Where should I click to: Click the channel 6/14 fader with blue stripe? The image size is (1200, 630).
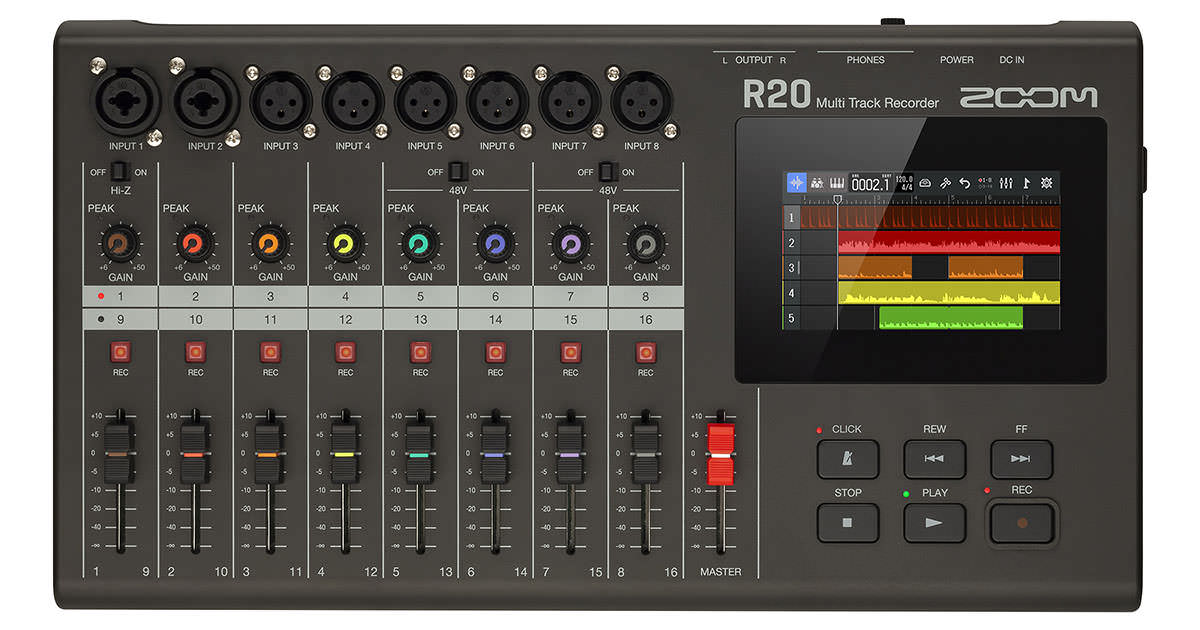click(495, 455)
